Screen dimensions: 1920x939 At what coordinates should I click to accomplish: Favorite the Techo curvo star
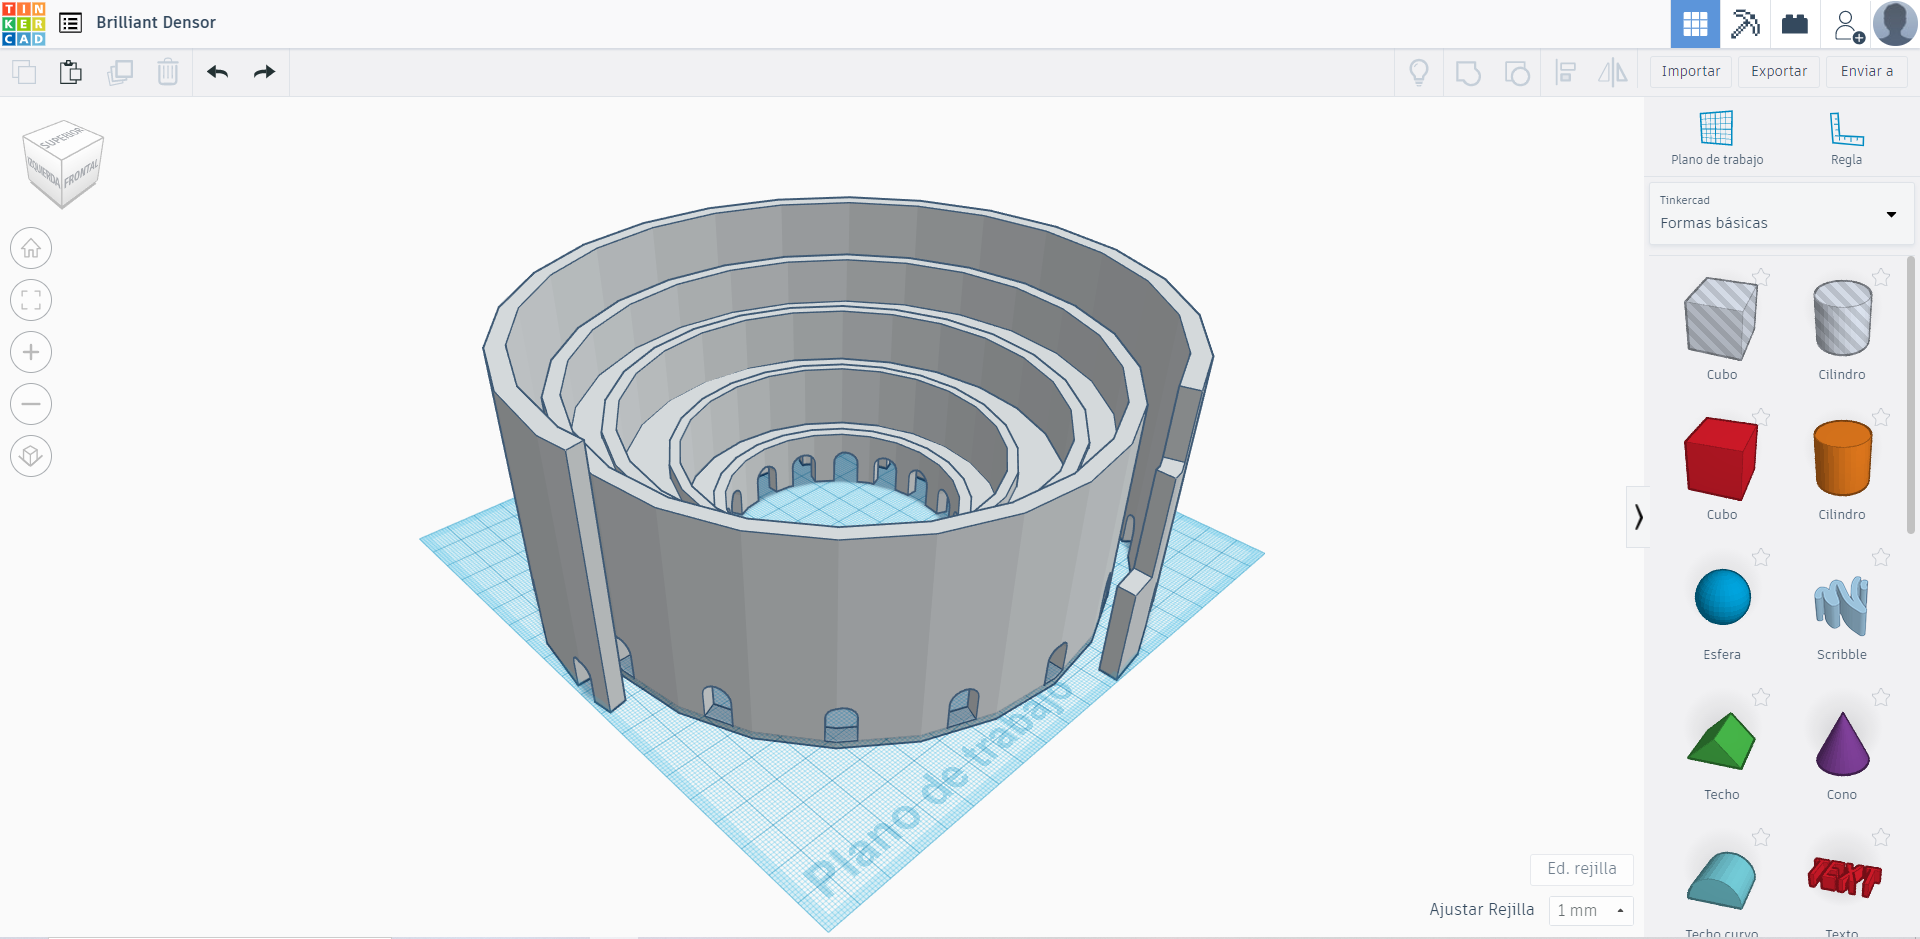[x=1761, y=837]
